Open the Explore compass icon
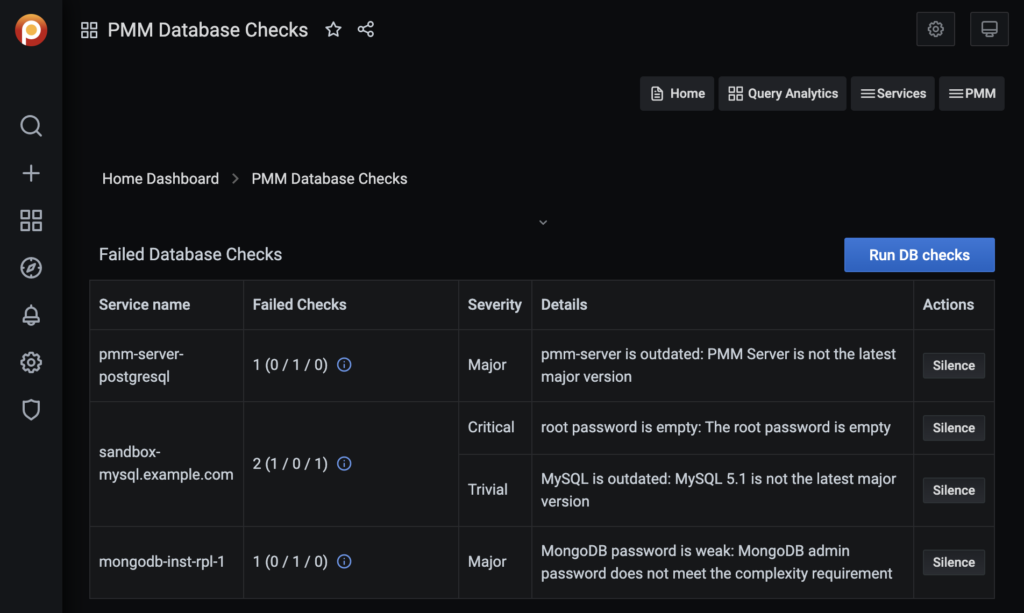Screen dimensions: 1024x613 (31, 267)
